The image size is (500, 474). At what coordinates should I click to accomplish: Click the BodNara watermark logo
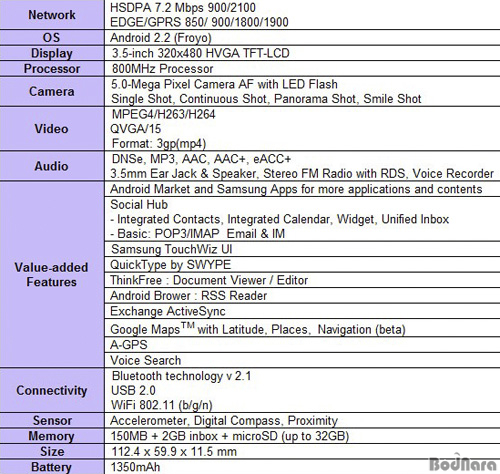click(x=463, y=463)
